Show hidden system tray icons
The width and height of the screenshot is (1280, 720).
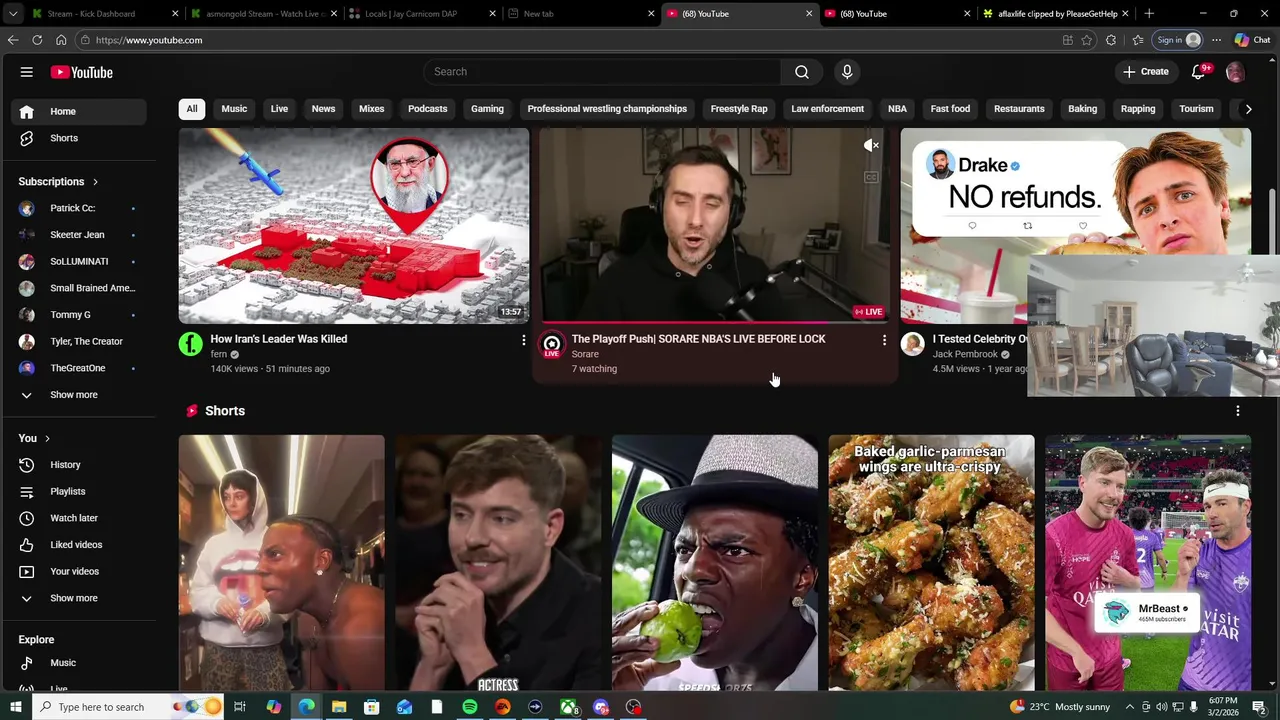(1130, 707)
